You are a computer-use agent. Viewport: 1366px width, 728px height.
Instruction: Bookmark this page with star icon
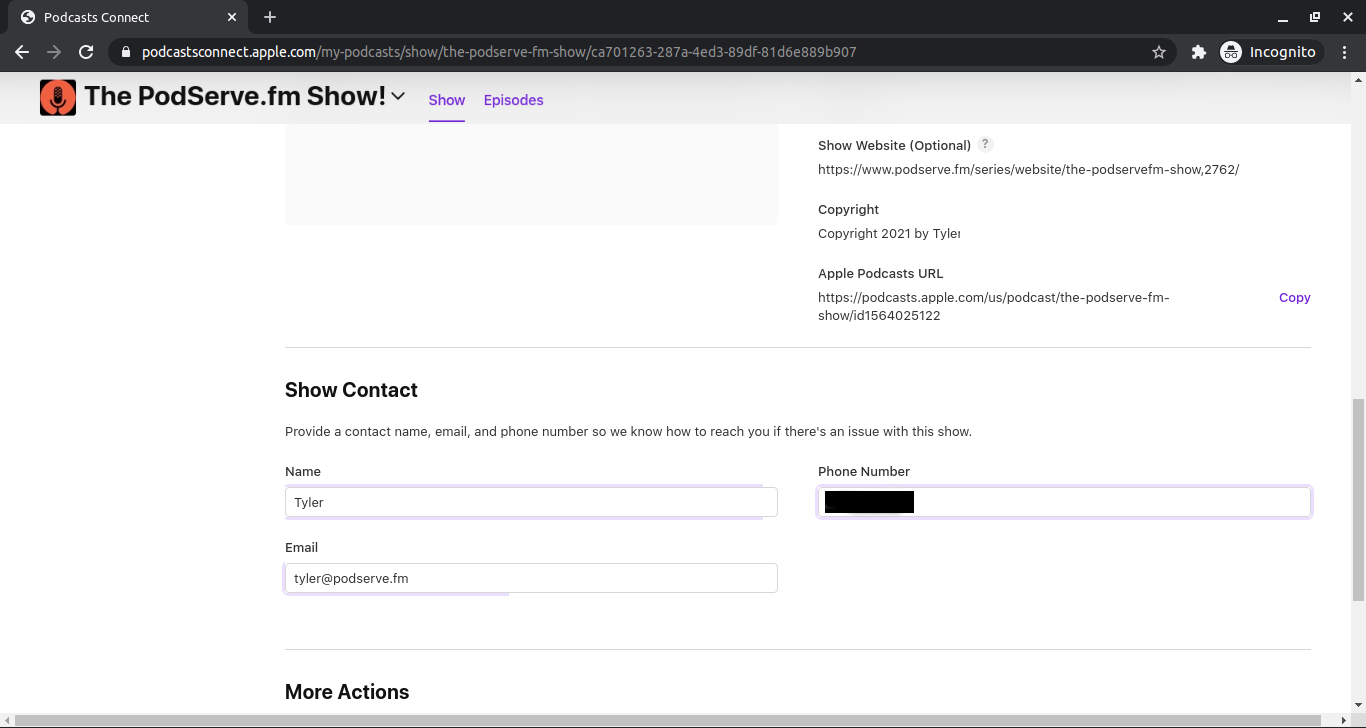(1159, 52)
